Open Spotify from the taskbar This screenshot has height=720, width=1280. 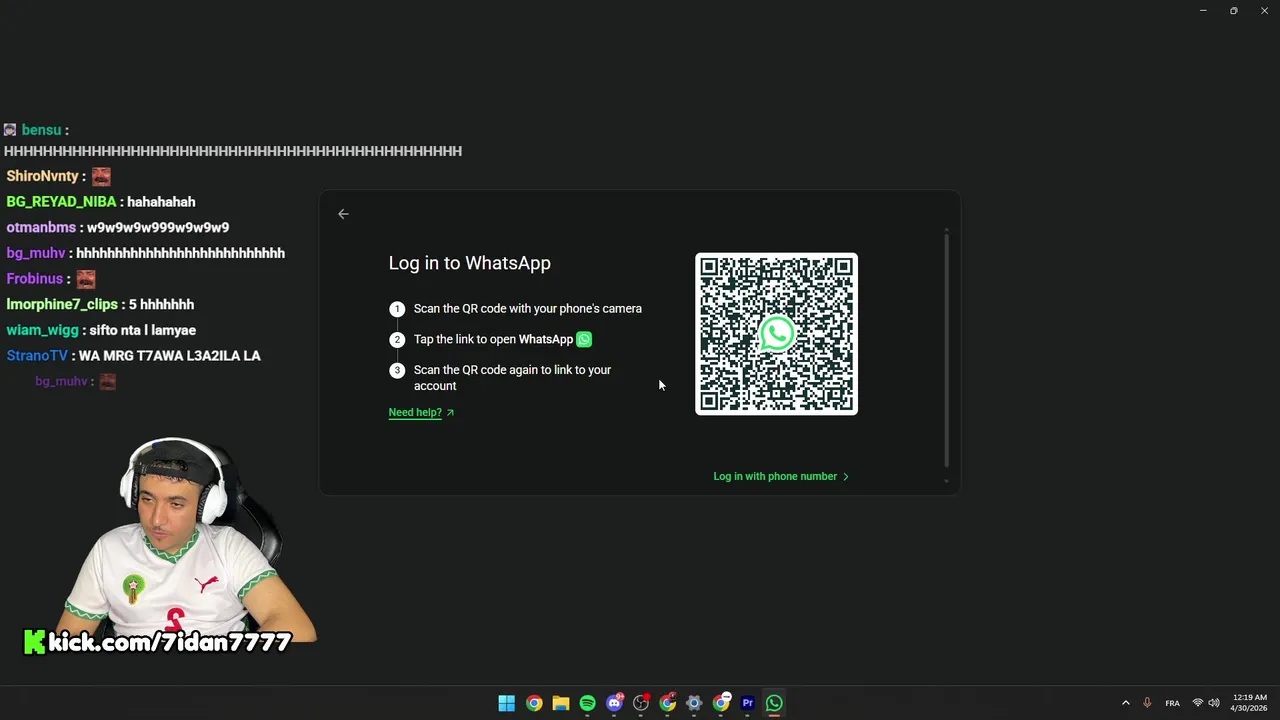[587, 703]
